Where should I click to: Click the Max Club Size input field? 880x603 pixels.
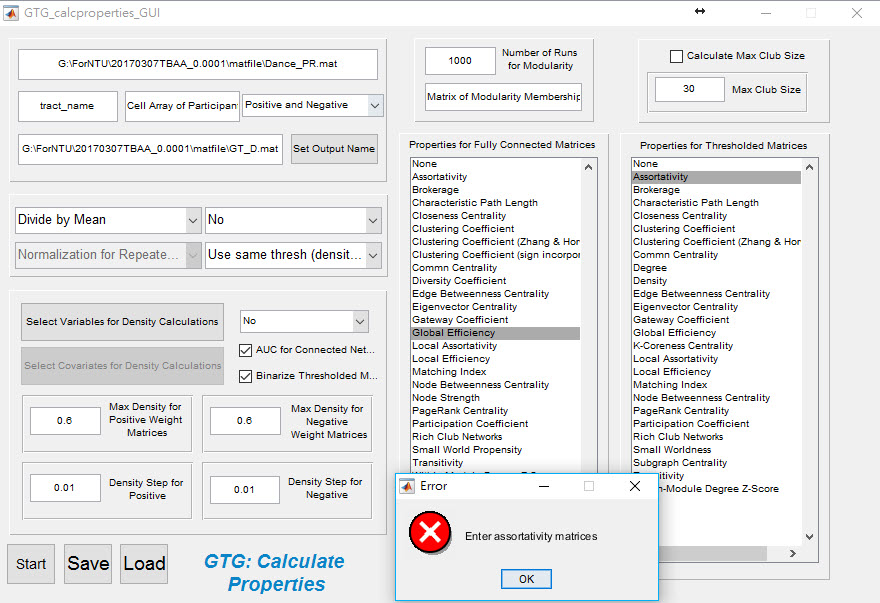coord(690,89)
